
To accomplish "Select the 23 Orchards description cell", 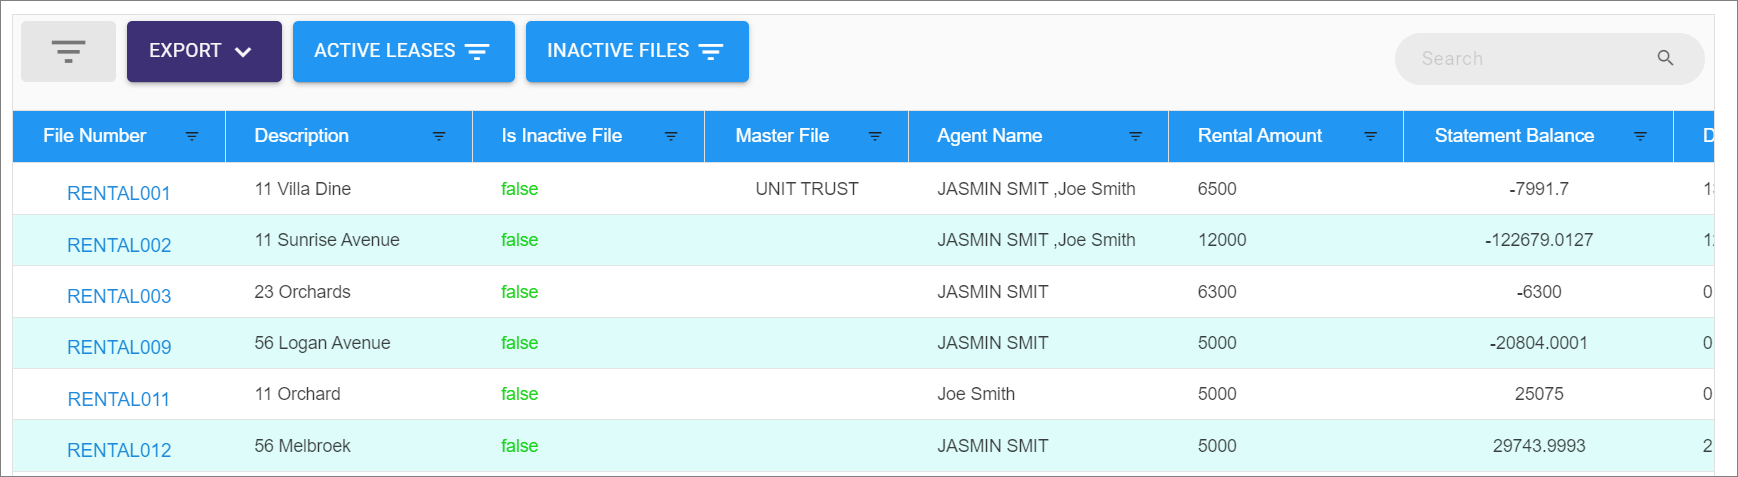I will (x=303, y=292).
